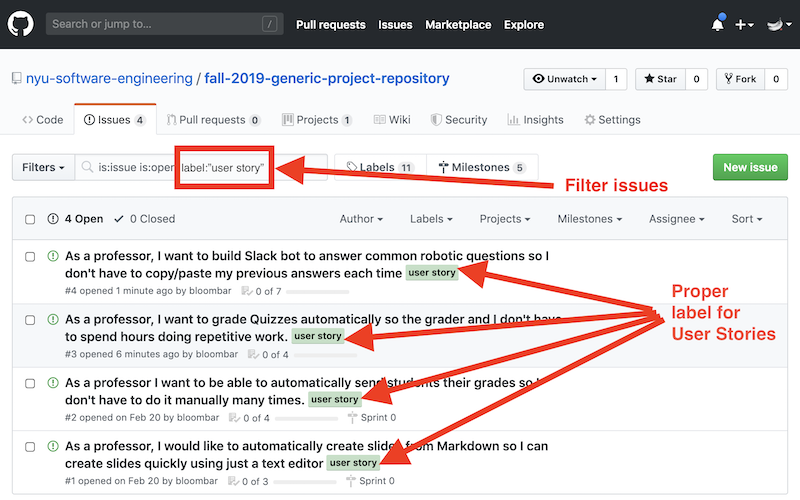Open the user avatar menu
This screenshot has height=500, width=800.
(x=779, y=24)
